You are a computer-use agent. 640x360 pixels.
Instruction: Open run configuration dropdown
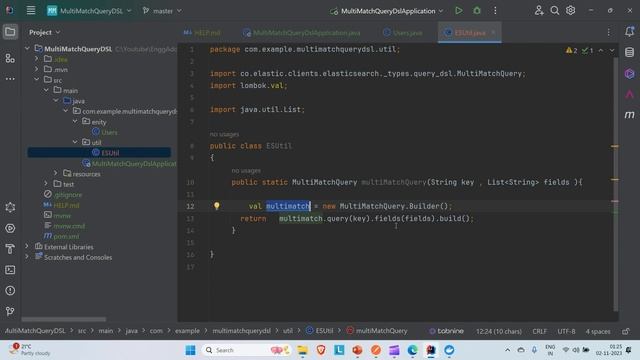(x=387, y=11)
